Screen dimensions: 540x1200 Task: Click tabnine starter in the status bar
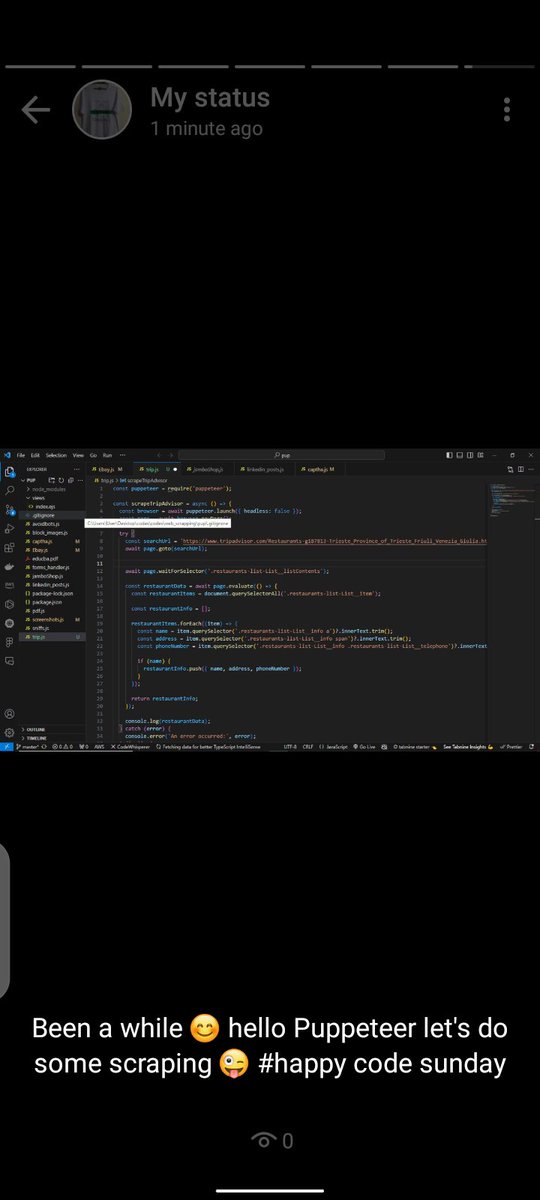pyautogui.click(x=414, y=746)
